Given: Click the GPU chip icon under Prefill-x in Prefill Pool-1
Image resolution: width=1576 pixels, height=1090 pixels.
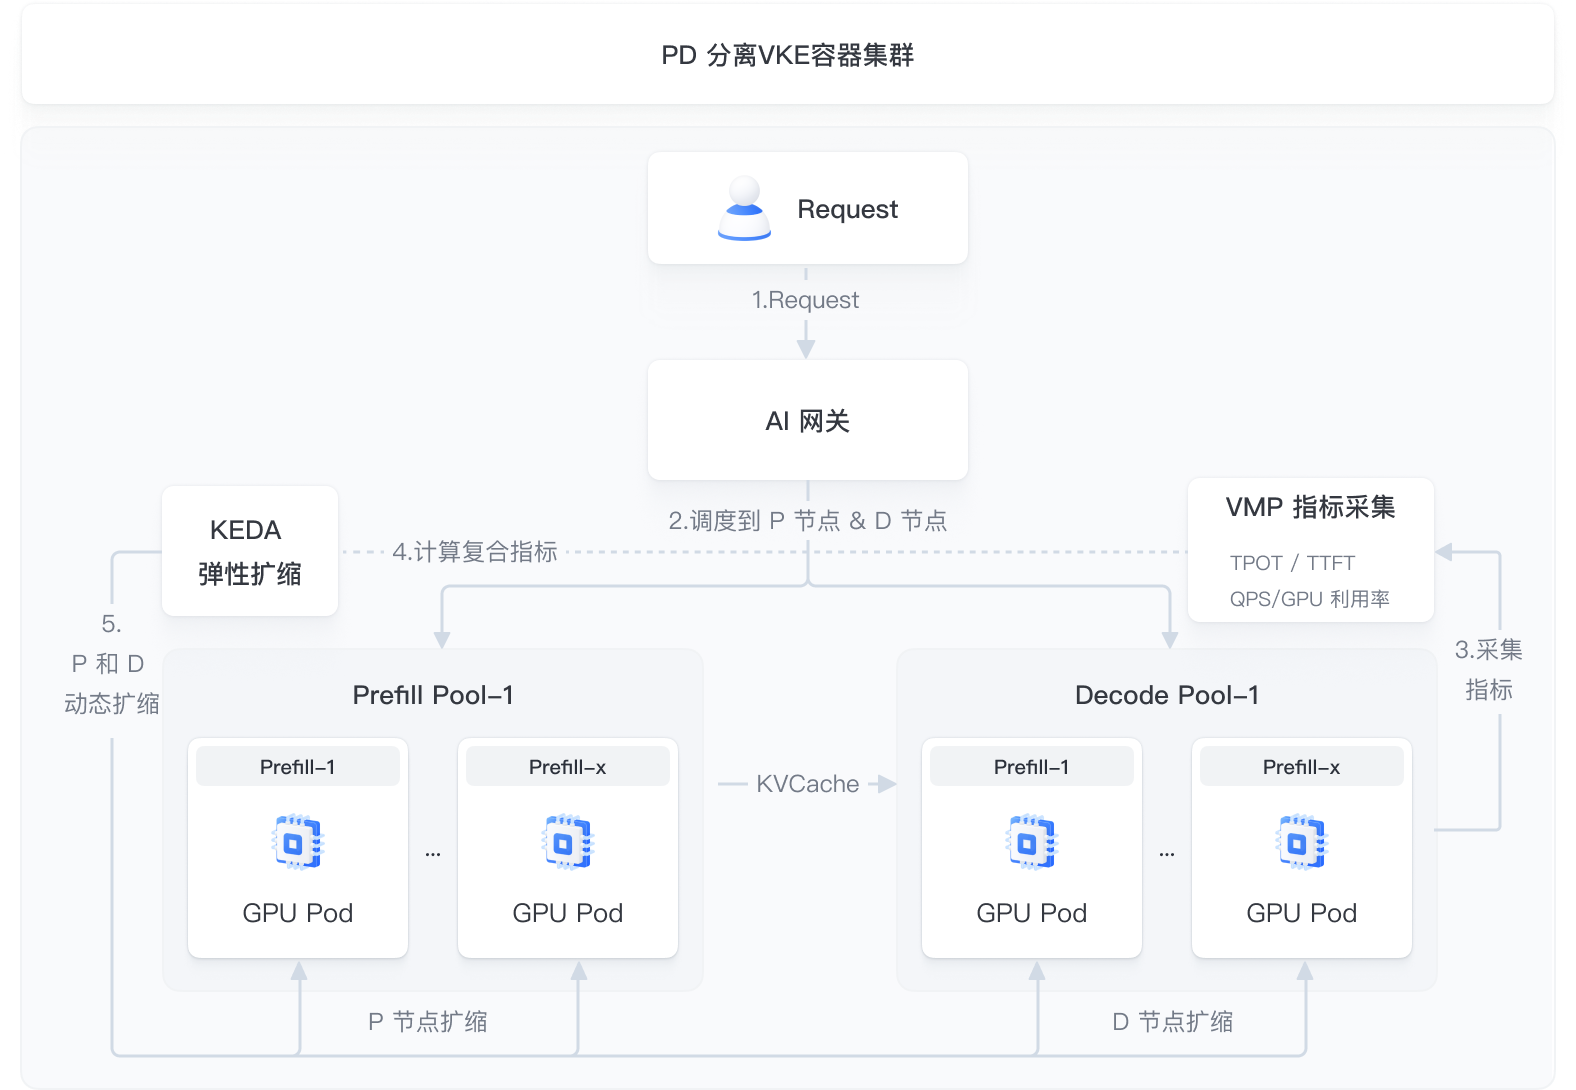Looking at the screenshot, I should [568, 842].
